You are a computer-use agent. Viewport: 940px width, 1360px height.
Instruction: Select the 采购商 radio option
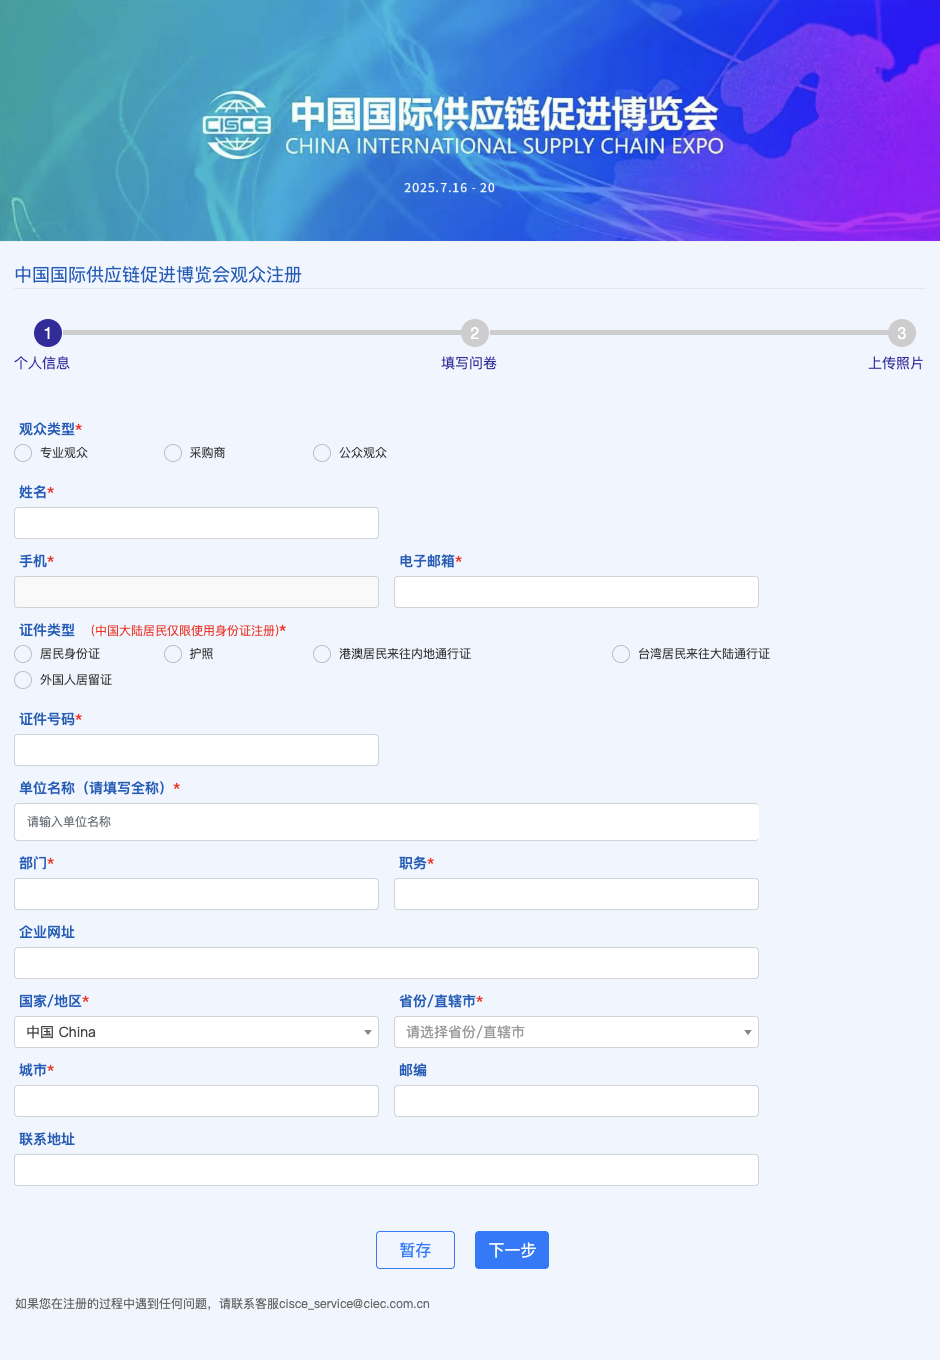173,453
